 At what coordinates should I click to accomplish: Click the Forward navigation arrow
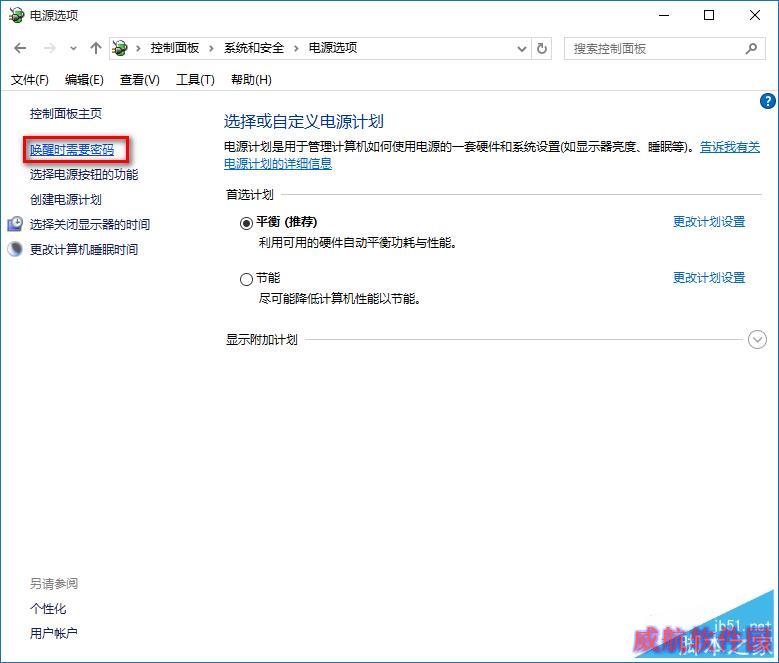pyautogui.click(x=49, y=48)
